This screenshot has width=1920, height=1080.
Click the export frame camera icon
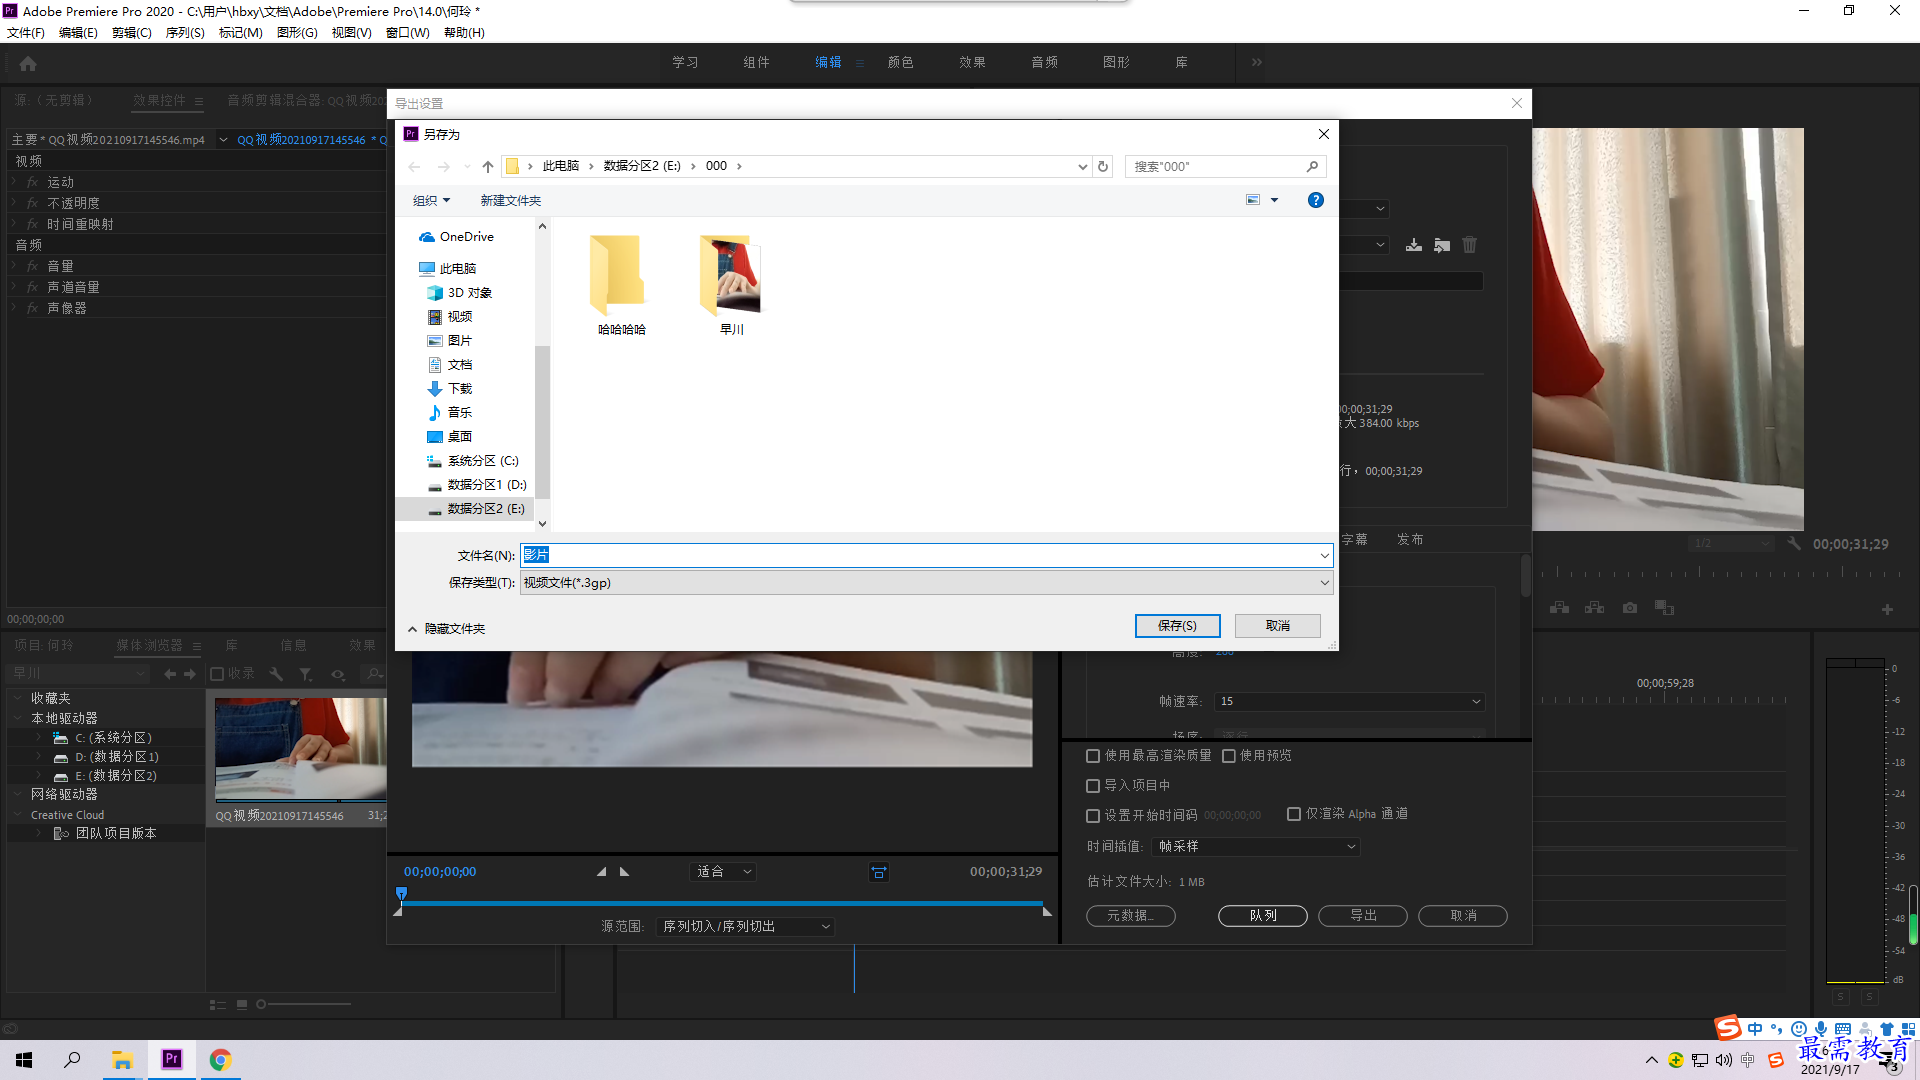pos(1630,608)
